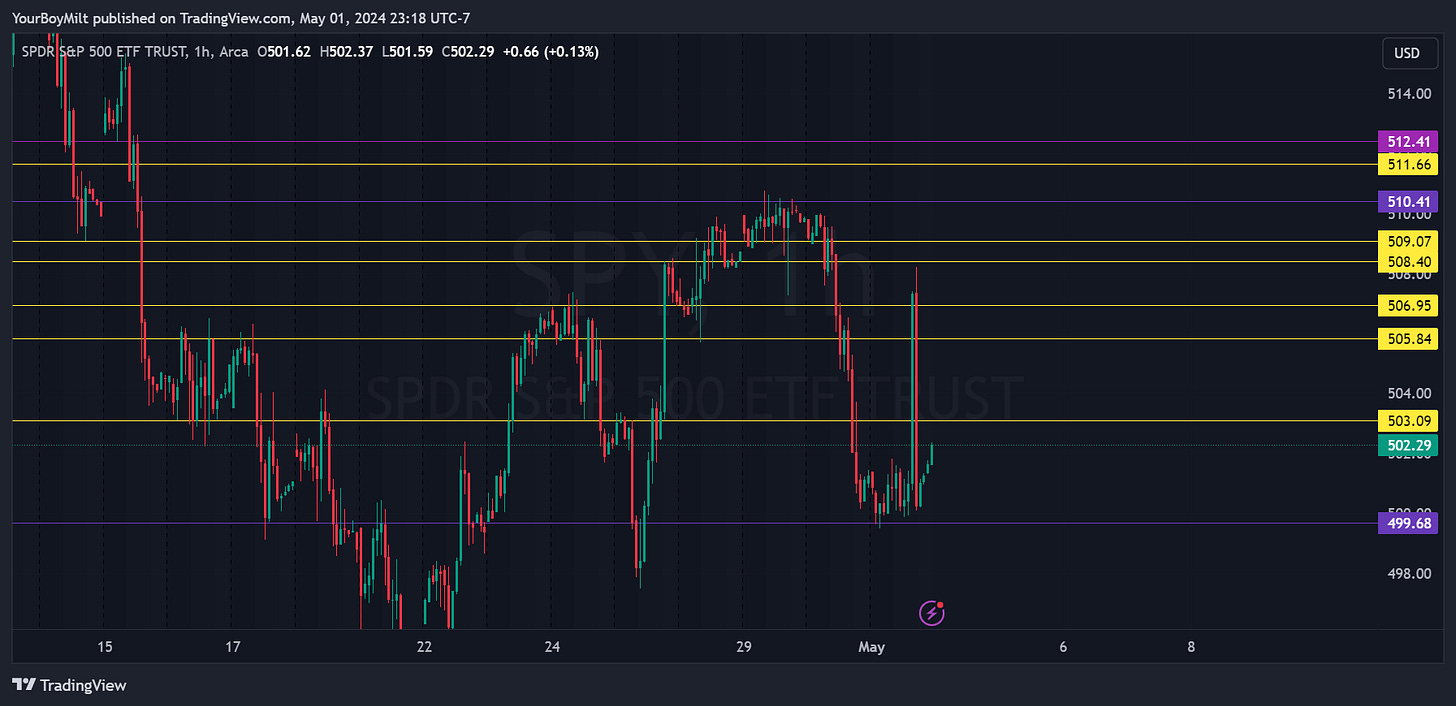1456x706 pixels.
Task: Click the May label on time axis
Action: (871, 647)
